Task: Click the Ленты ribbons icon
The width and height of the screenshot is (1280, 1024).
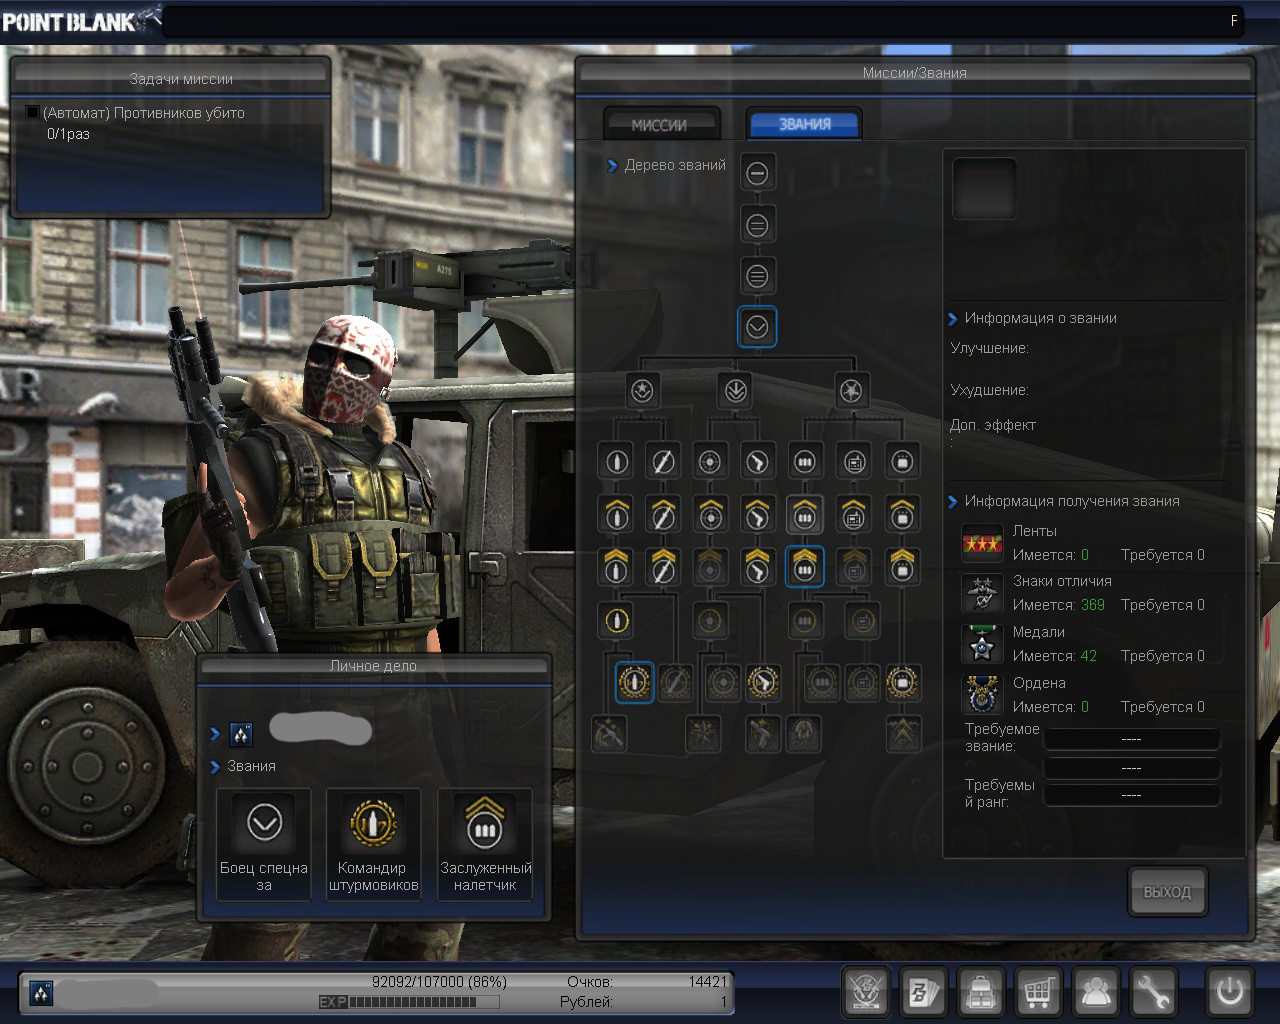Action: [982, 543]
